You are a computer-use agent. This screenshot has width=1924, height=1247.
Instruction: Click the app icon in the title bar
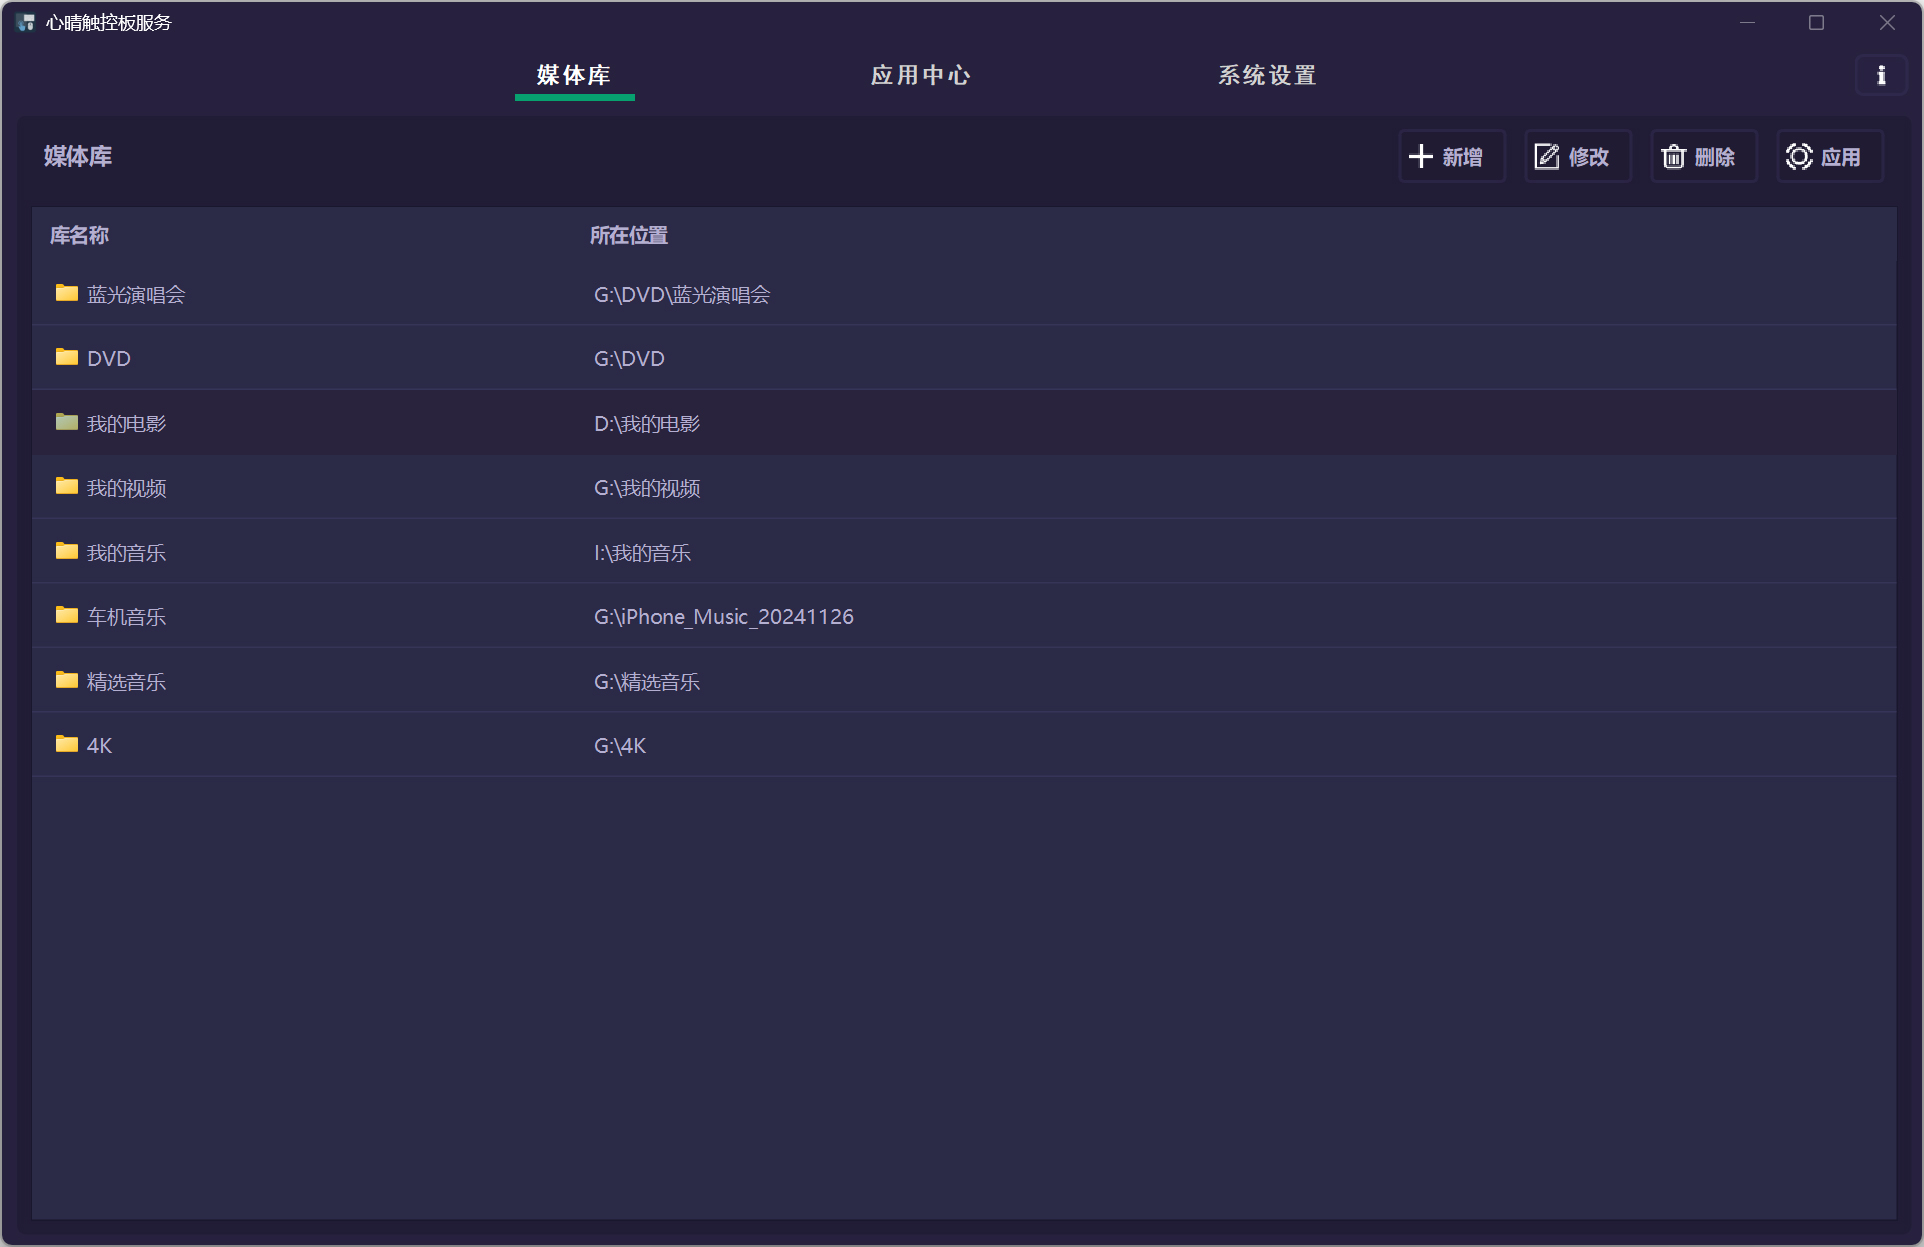[x=25, y=22]
